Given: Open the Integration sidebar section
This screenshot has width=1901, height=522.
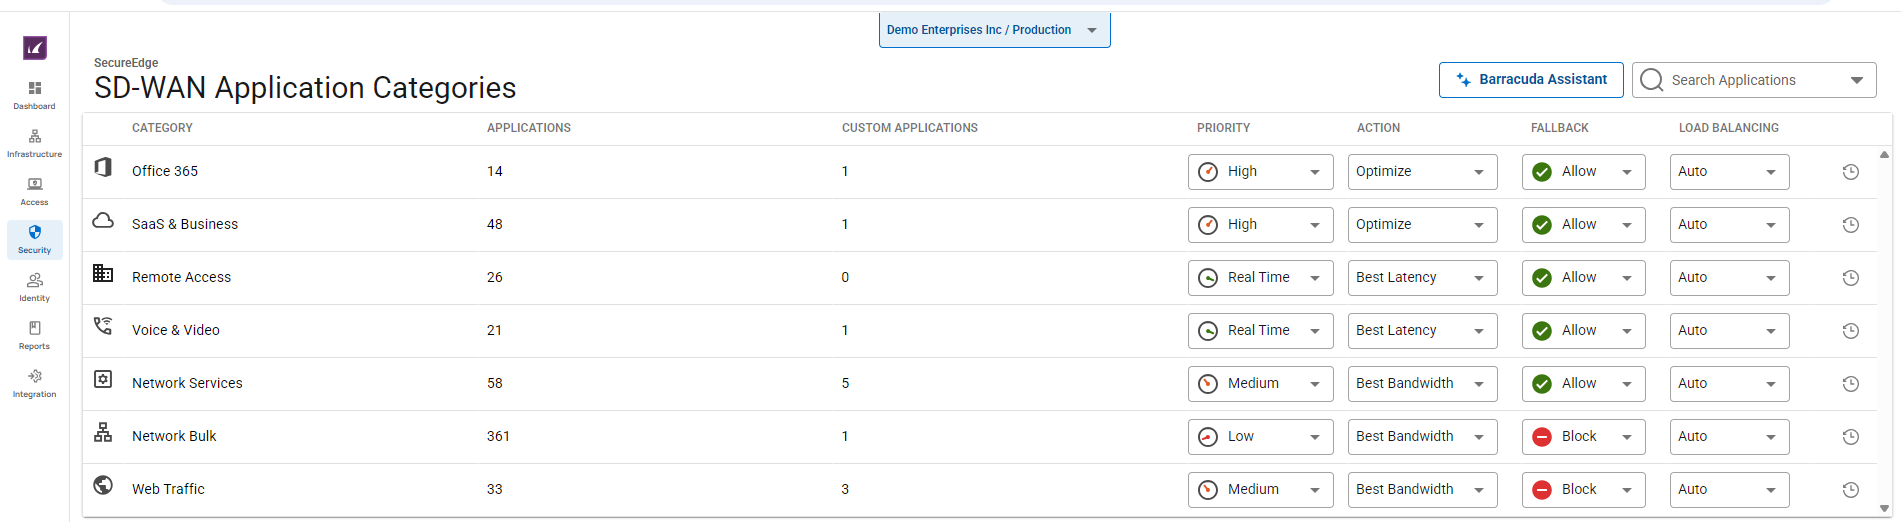Looking at the screenshot, I should pos(34,383).
